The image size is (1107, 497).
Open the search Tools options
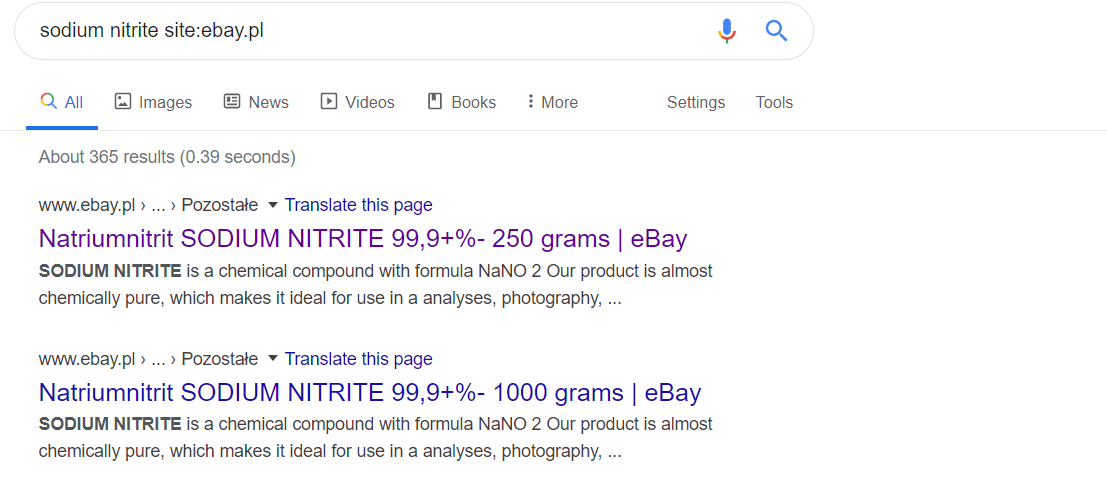coord(774,102)
